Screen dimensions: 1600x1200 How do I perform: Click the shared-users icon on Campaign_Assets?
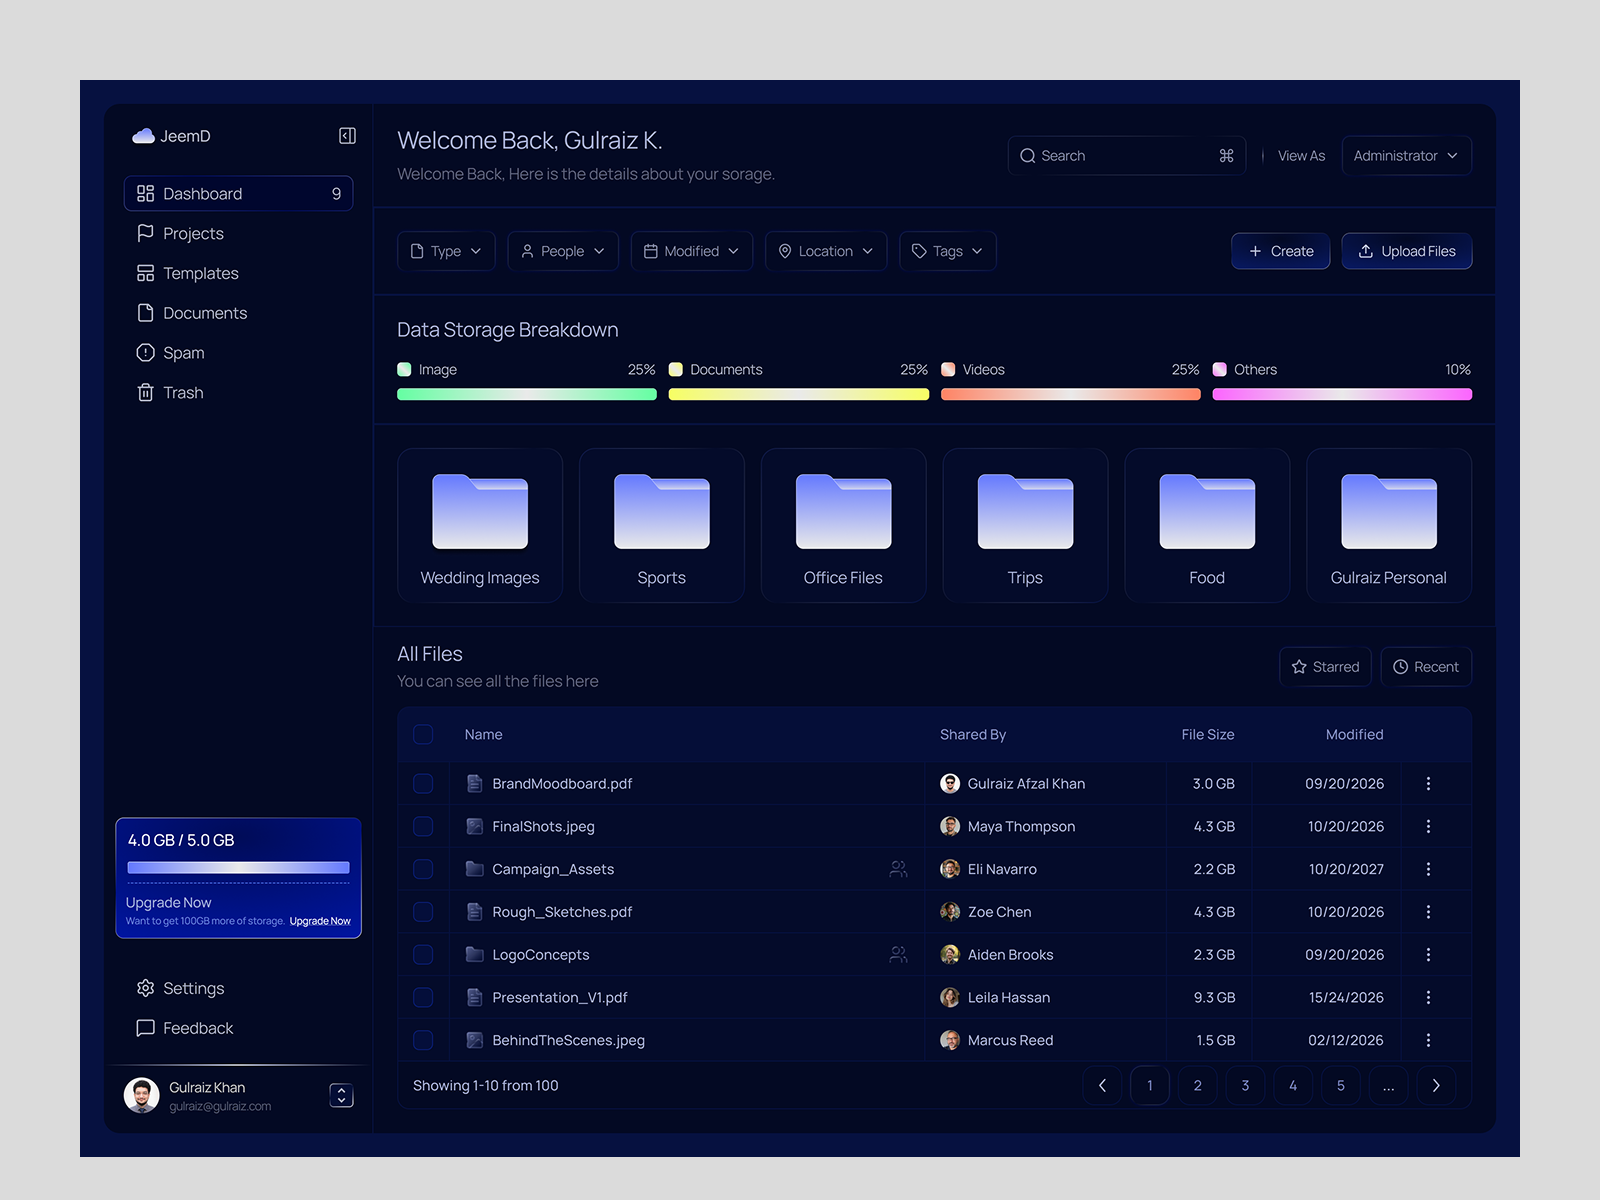coord(898,869)
